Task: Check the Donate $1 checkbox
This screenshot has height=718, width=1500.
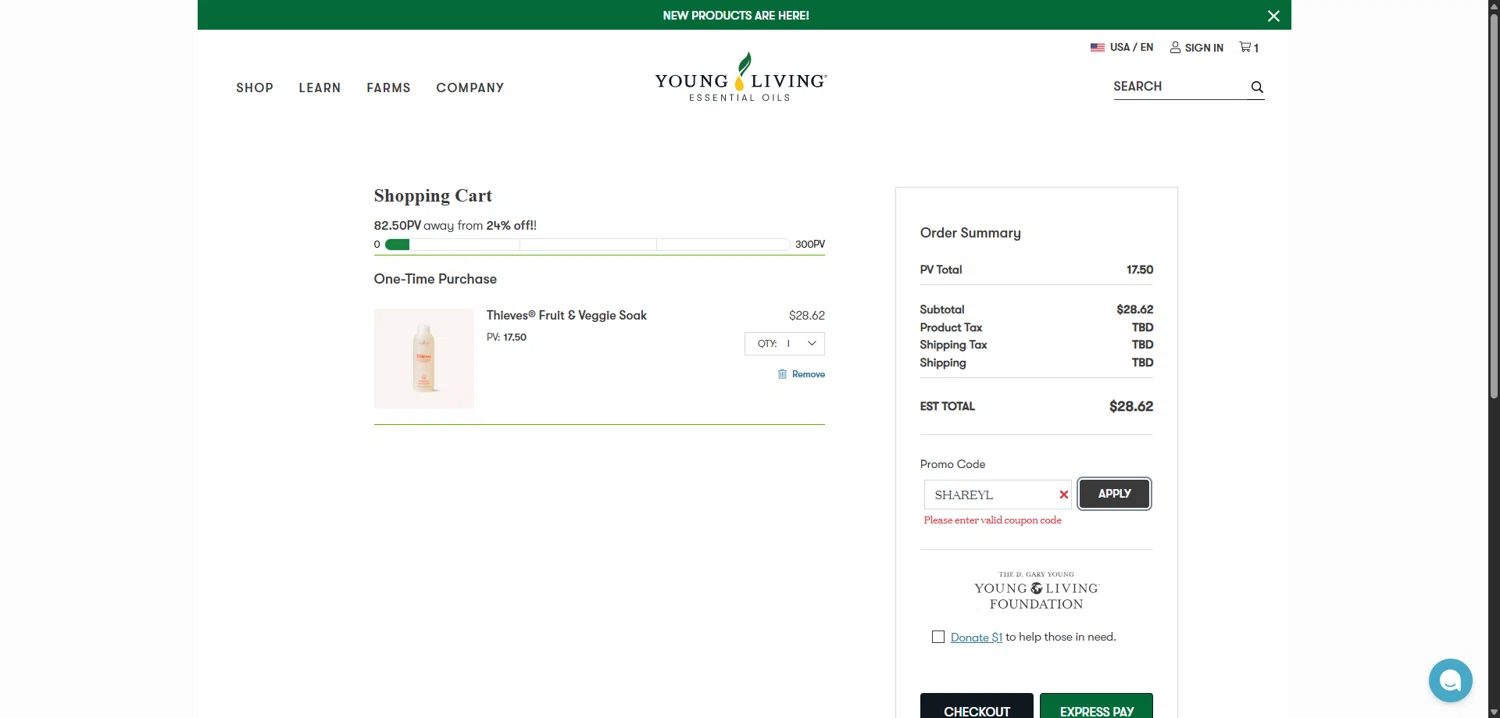Action: (x=938, y=637)
